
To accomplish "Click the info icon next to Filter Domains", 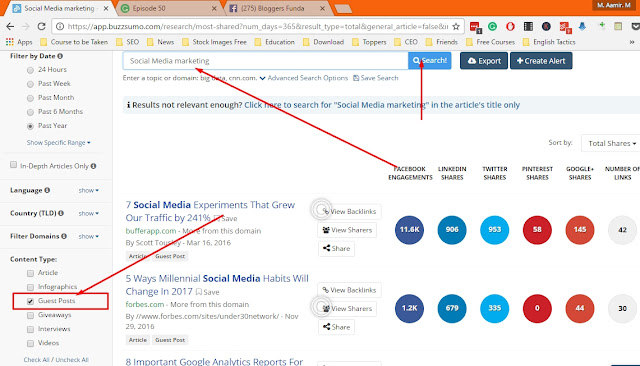I will [64, 236].
